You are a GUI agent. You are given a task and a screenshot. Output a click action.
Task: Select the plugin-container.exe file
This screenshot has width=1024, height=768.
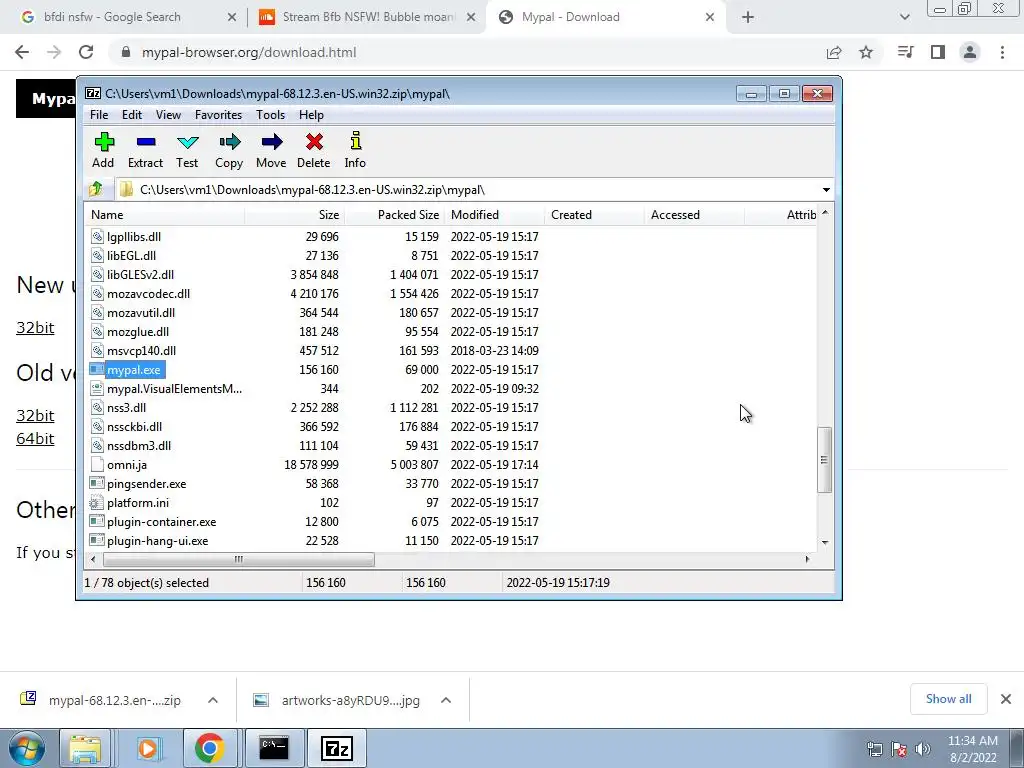tap(161, 521)
